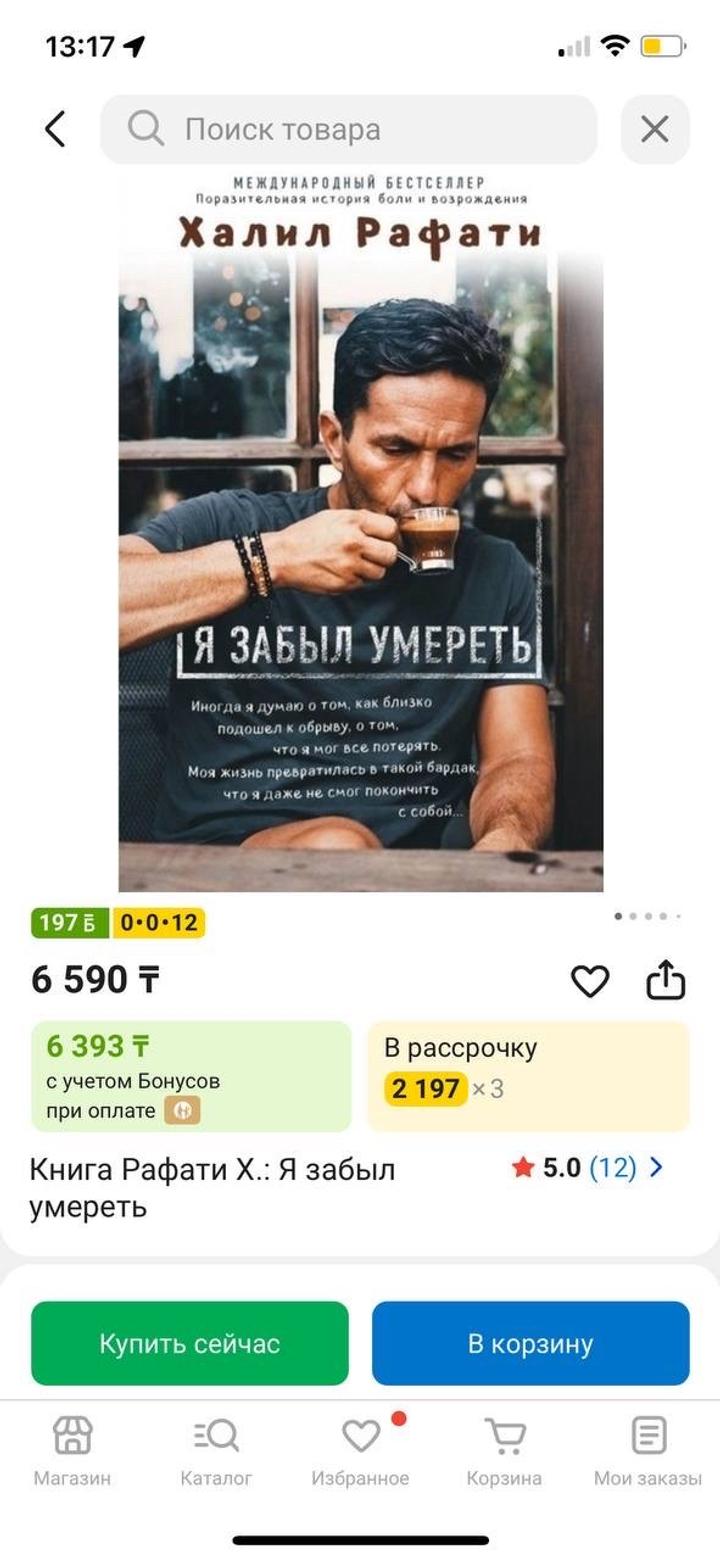Tap the back arrow icon
The image size is (720, 1559).
coord(55,129)
